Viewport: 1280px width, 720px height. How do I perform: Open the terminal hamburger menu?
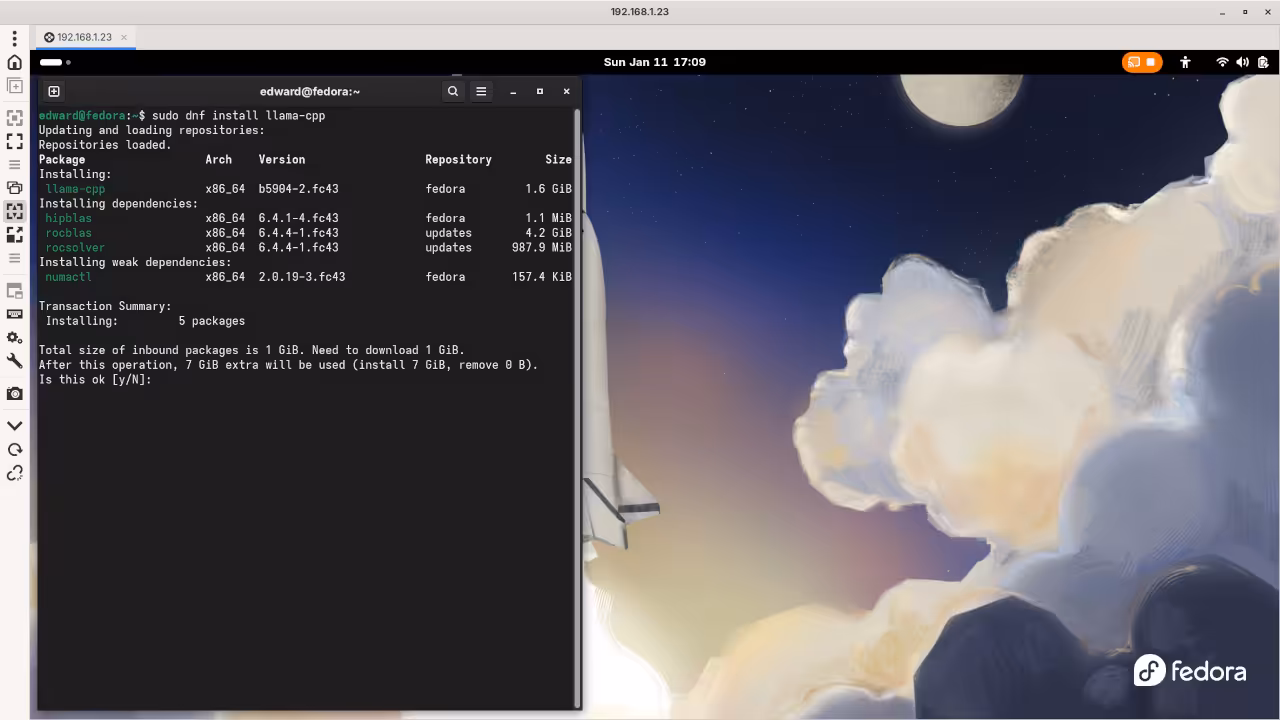pos(481,91)
